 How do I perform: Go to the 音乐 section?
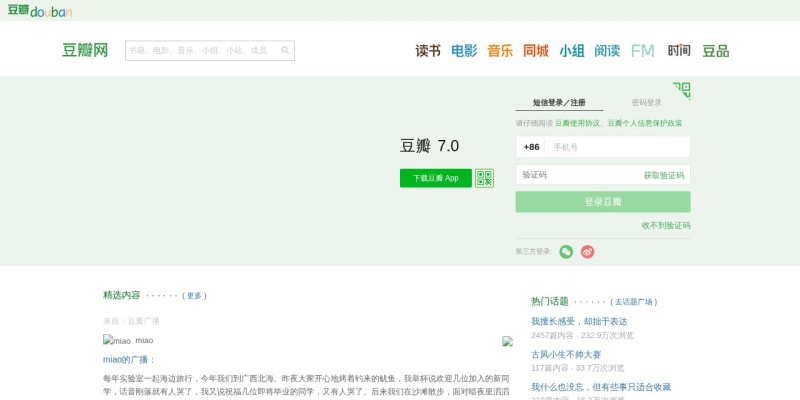pyautogui.click(x=499, y=51)
